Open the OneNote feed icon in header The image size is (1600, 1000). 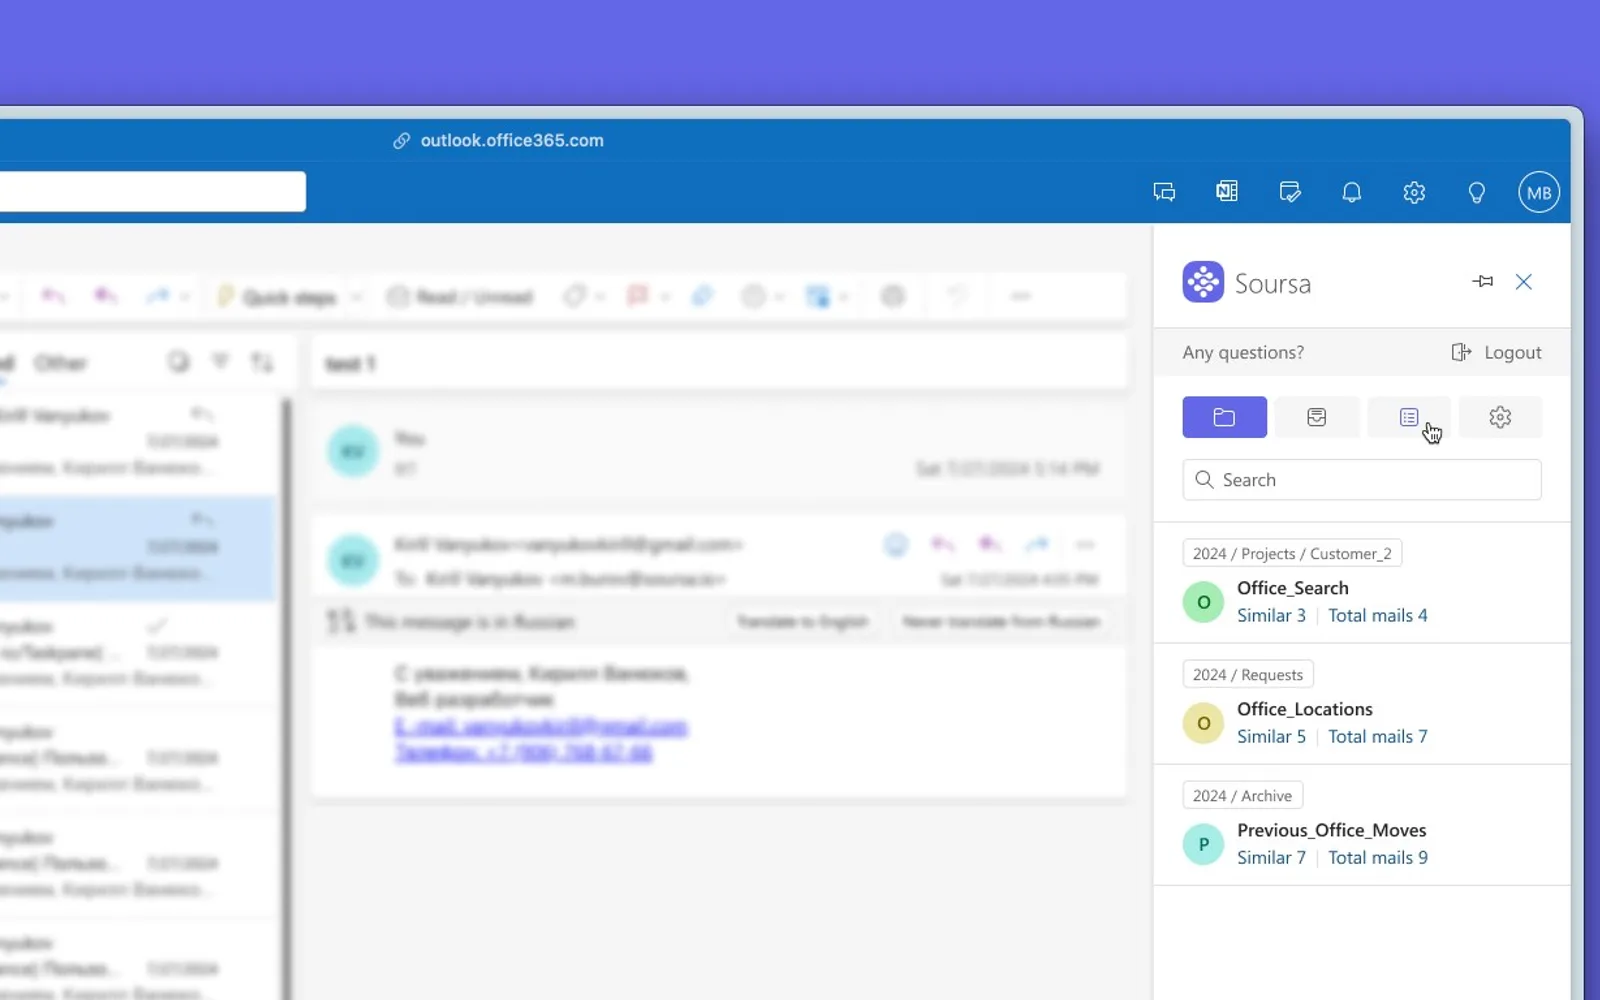click(x=1227, y=191)
